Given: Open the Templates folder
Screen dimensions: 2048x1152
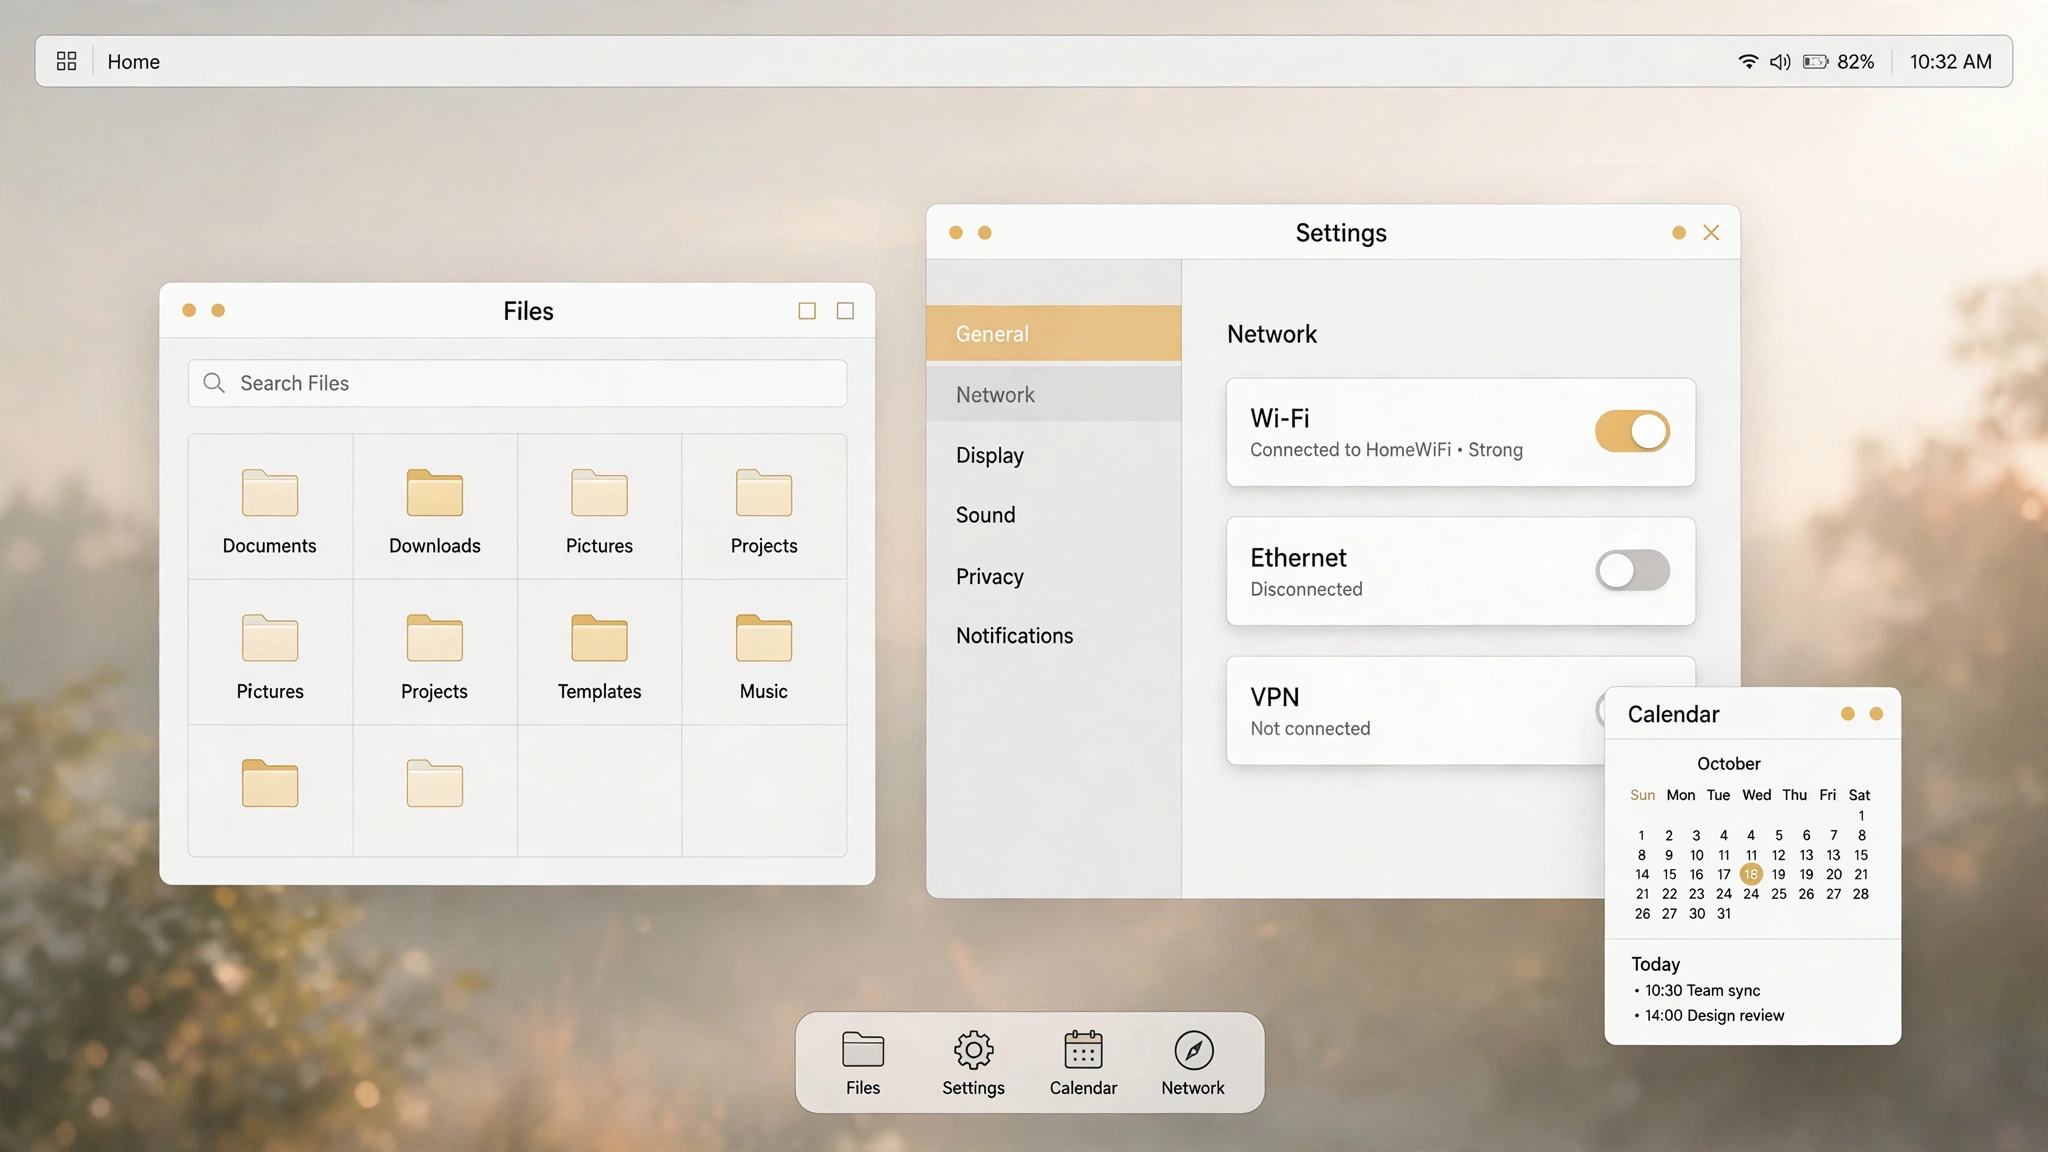Looking at the screenshot, I should pos(599,655).
